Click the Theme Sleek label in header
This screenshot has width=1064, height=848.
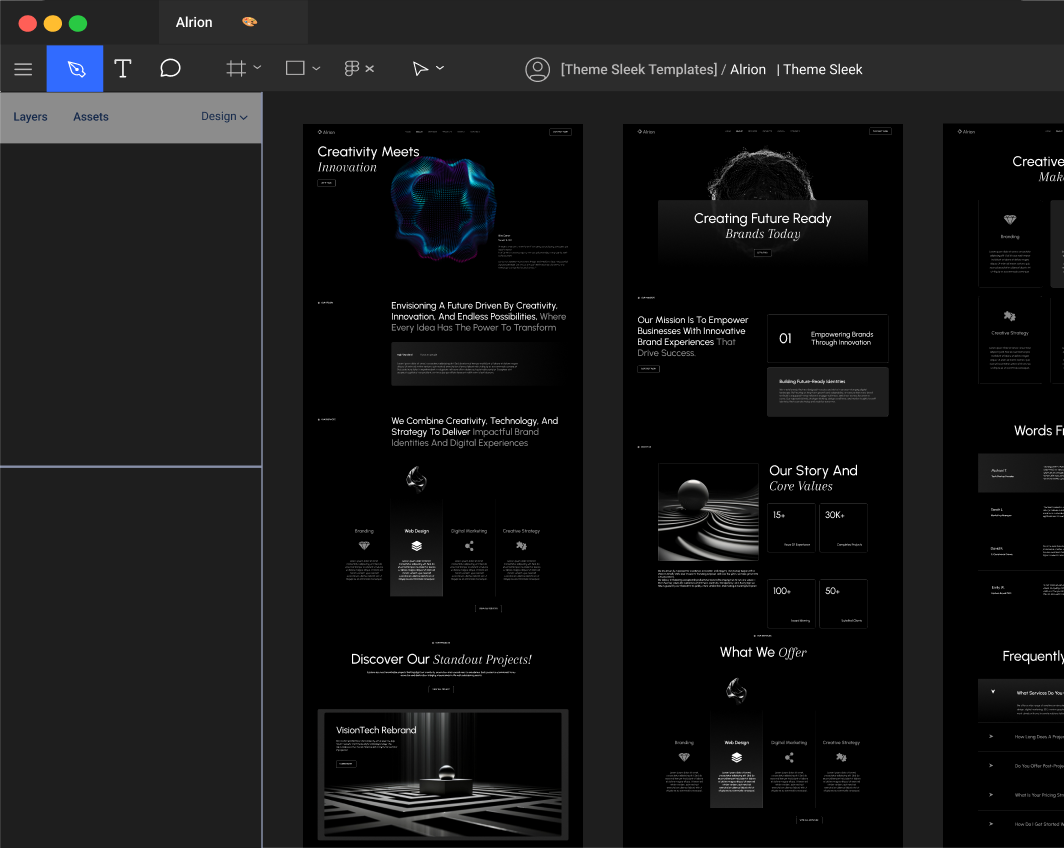pos(822,70)
